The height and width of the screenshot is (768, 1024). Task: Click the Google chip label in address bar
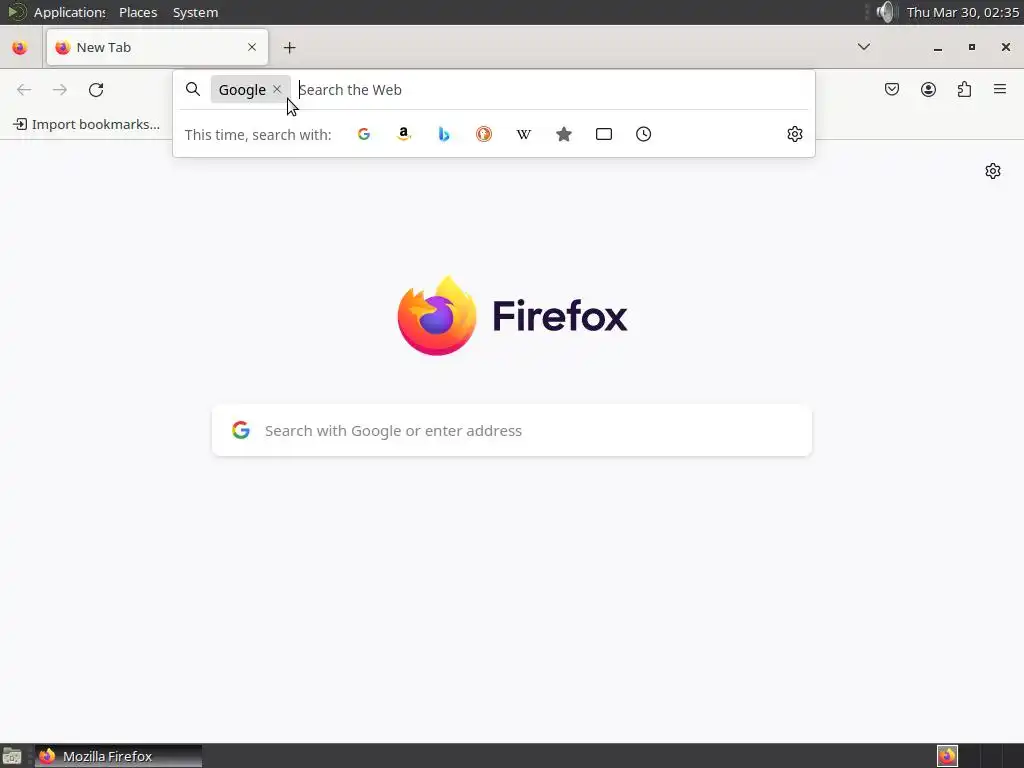(242, 89)
